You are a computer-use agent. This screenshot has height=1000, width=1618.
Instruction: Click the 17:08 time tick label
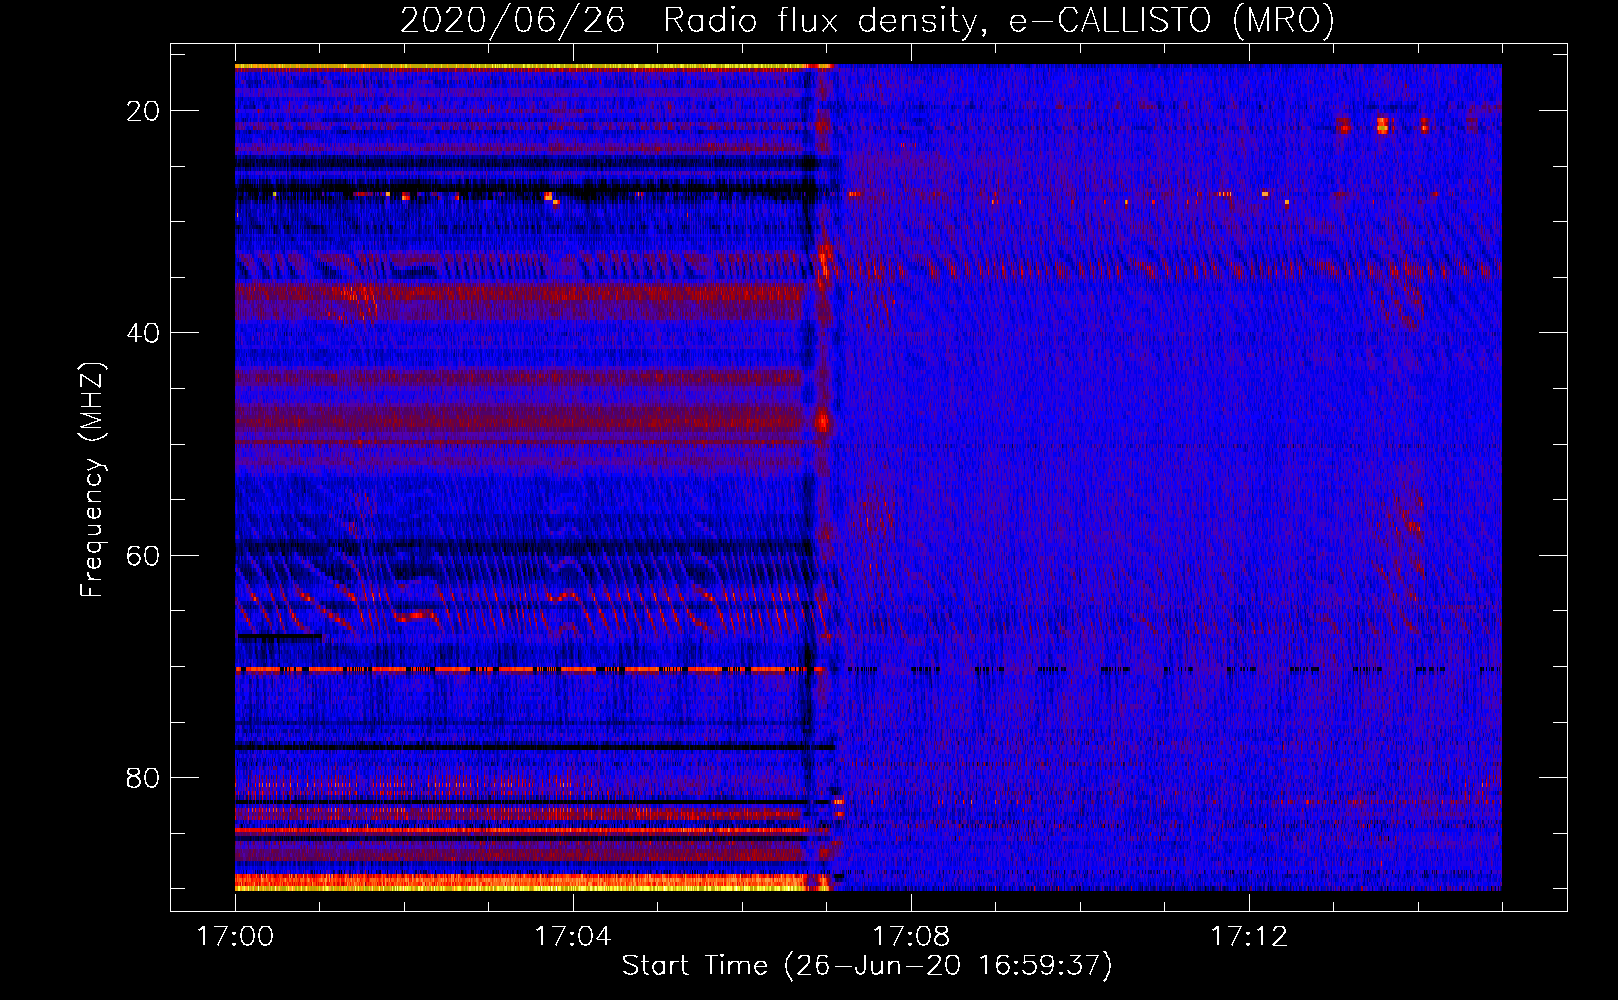[x=910, y=937]
